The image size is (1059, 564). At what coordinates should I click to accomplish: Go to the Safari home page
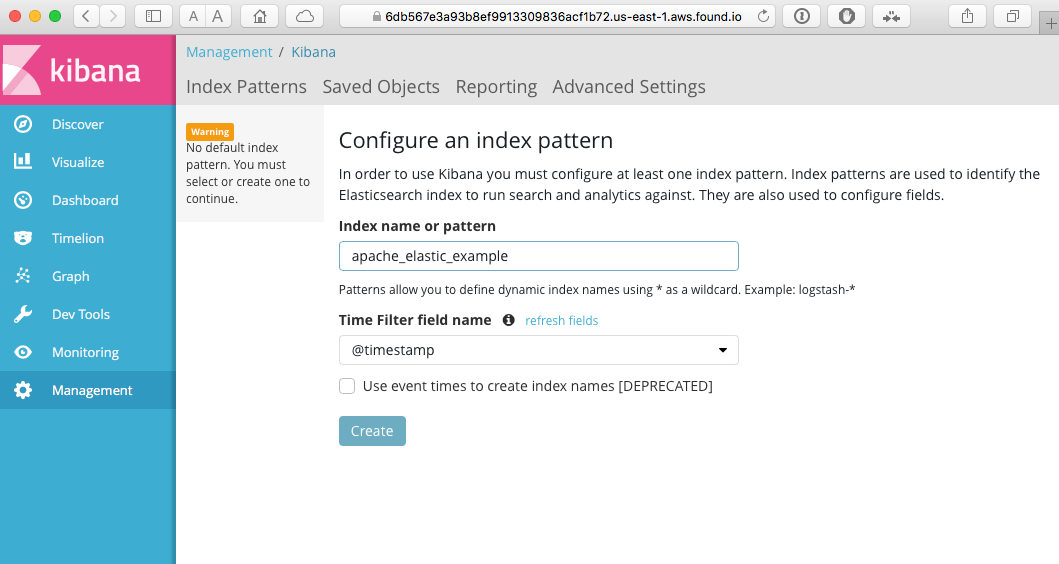click(x=259, y=16)
